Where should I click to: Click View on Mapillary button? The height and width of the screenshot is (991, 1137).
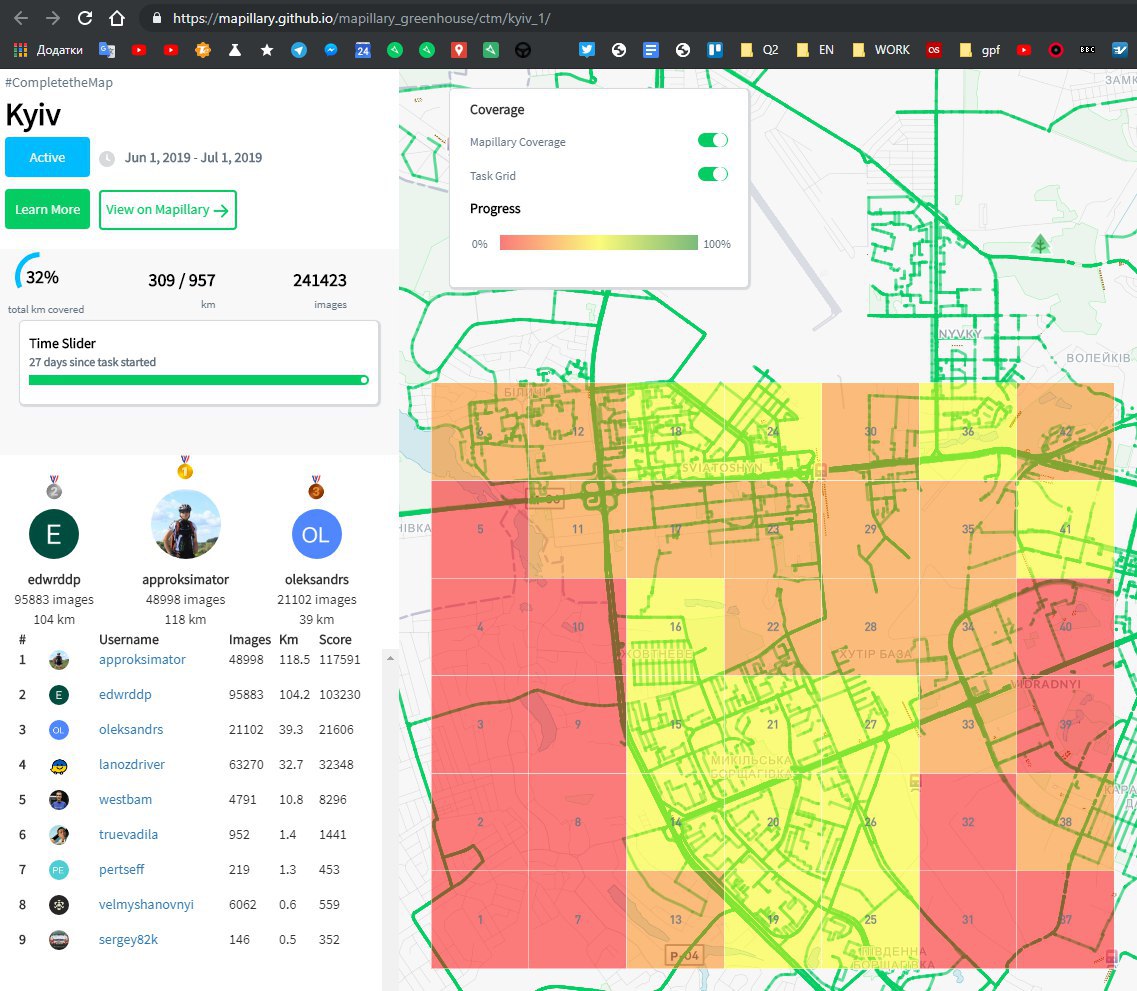(x=168, y=210)
